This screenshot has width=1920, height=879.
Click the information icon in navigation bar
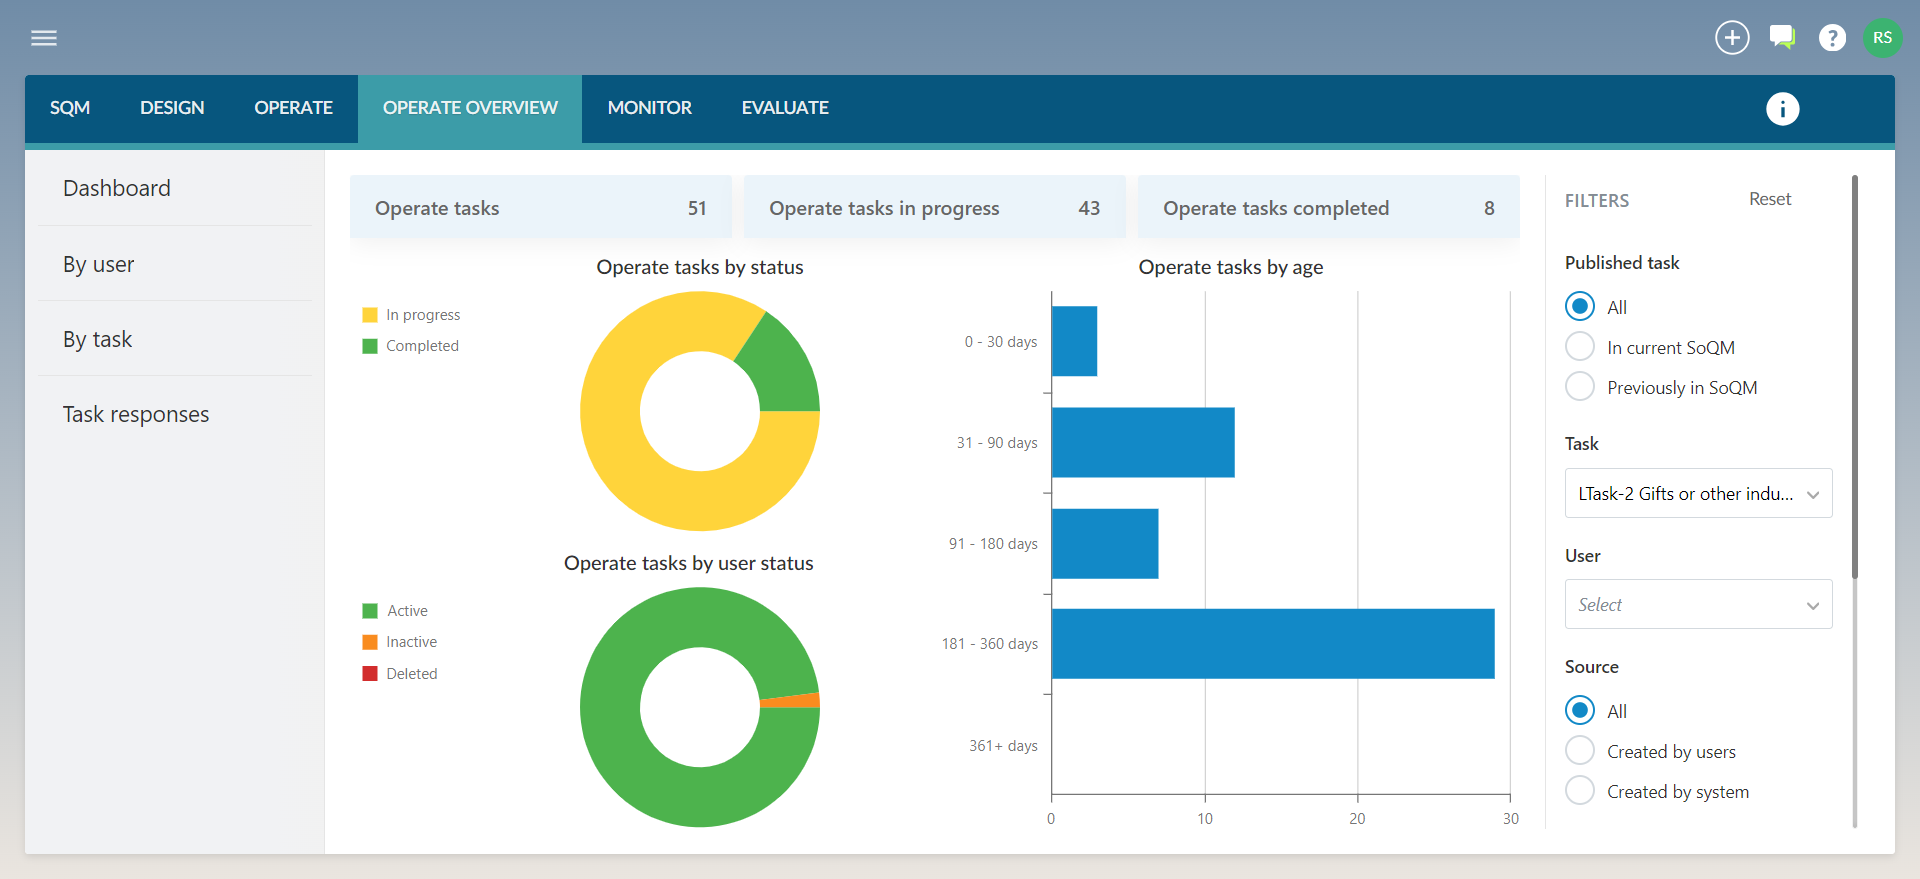[1782, 109]
